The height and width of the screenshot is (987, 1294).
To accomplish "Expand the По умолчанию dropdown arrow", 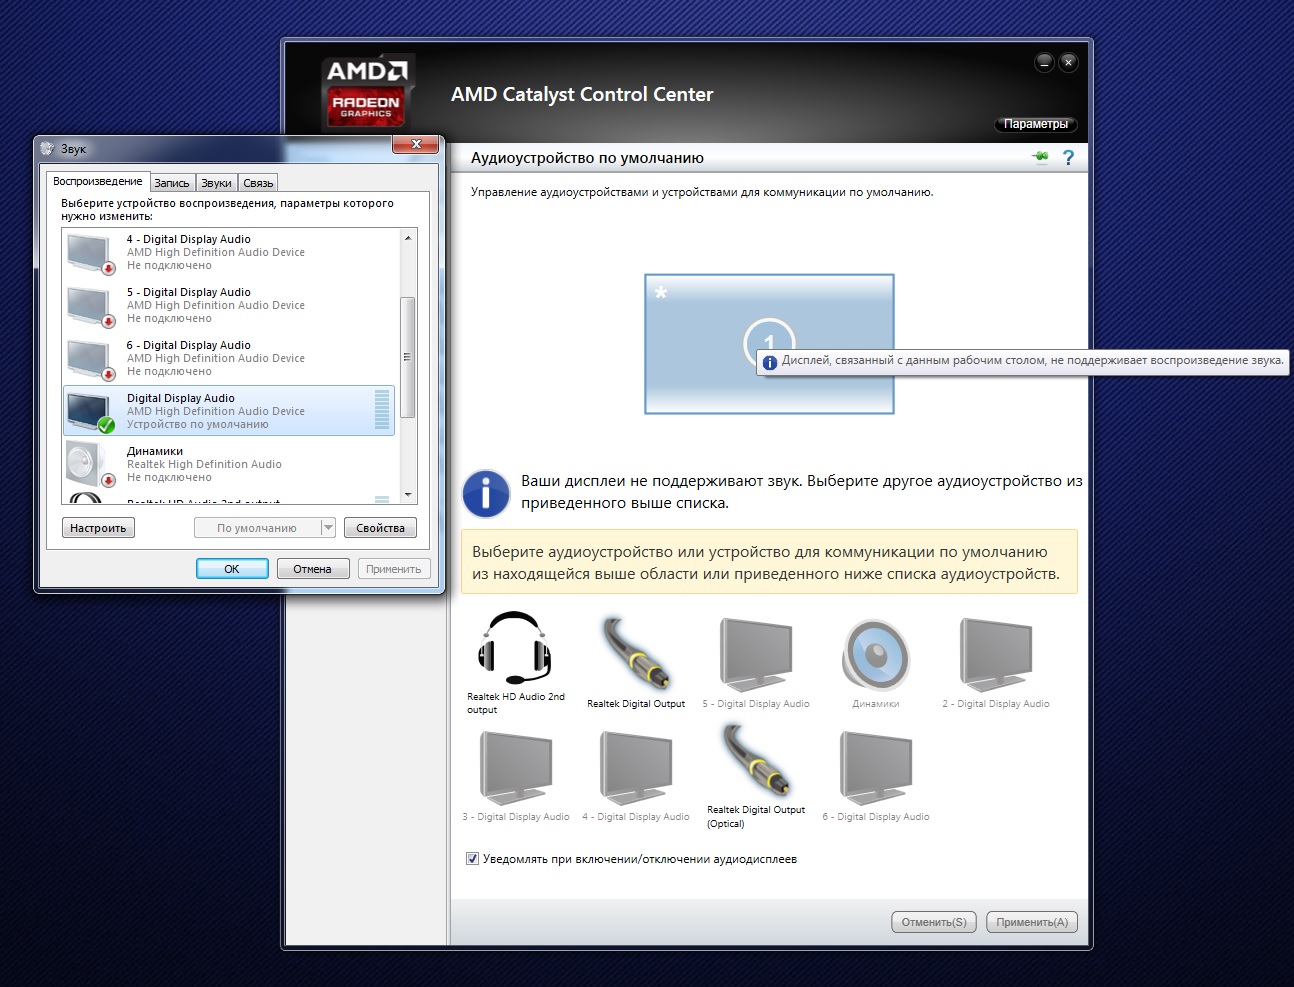I will (x=327, y=528).
